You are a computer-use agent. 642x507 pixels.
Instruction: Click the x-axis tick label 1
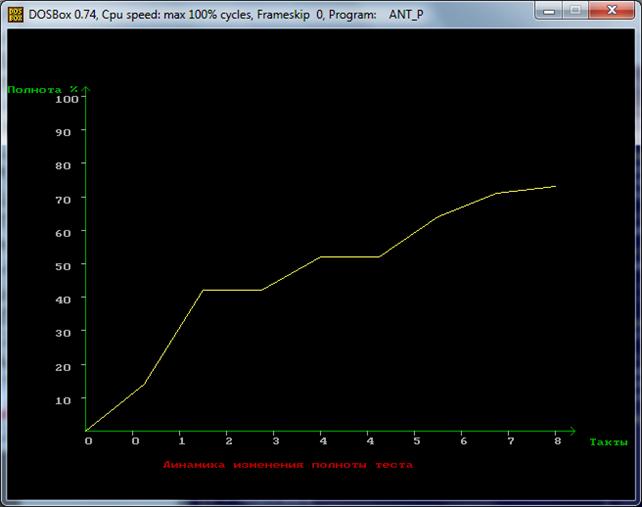coord(182,441)
